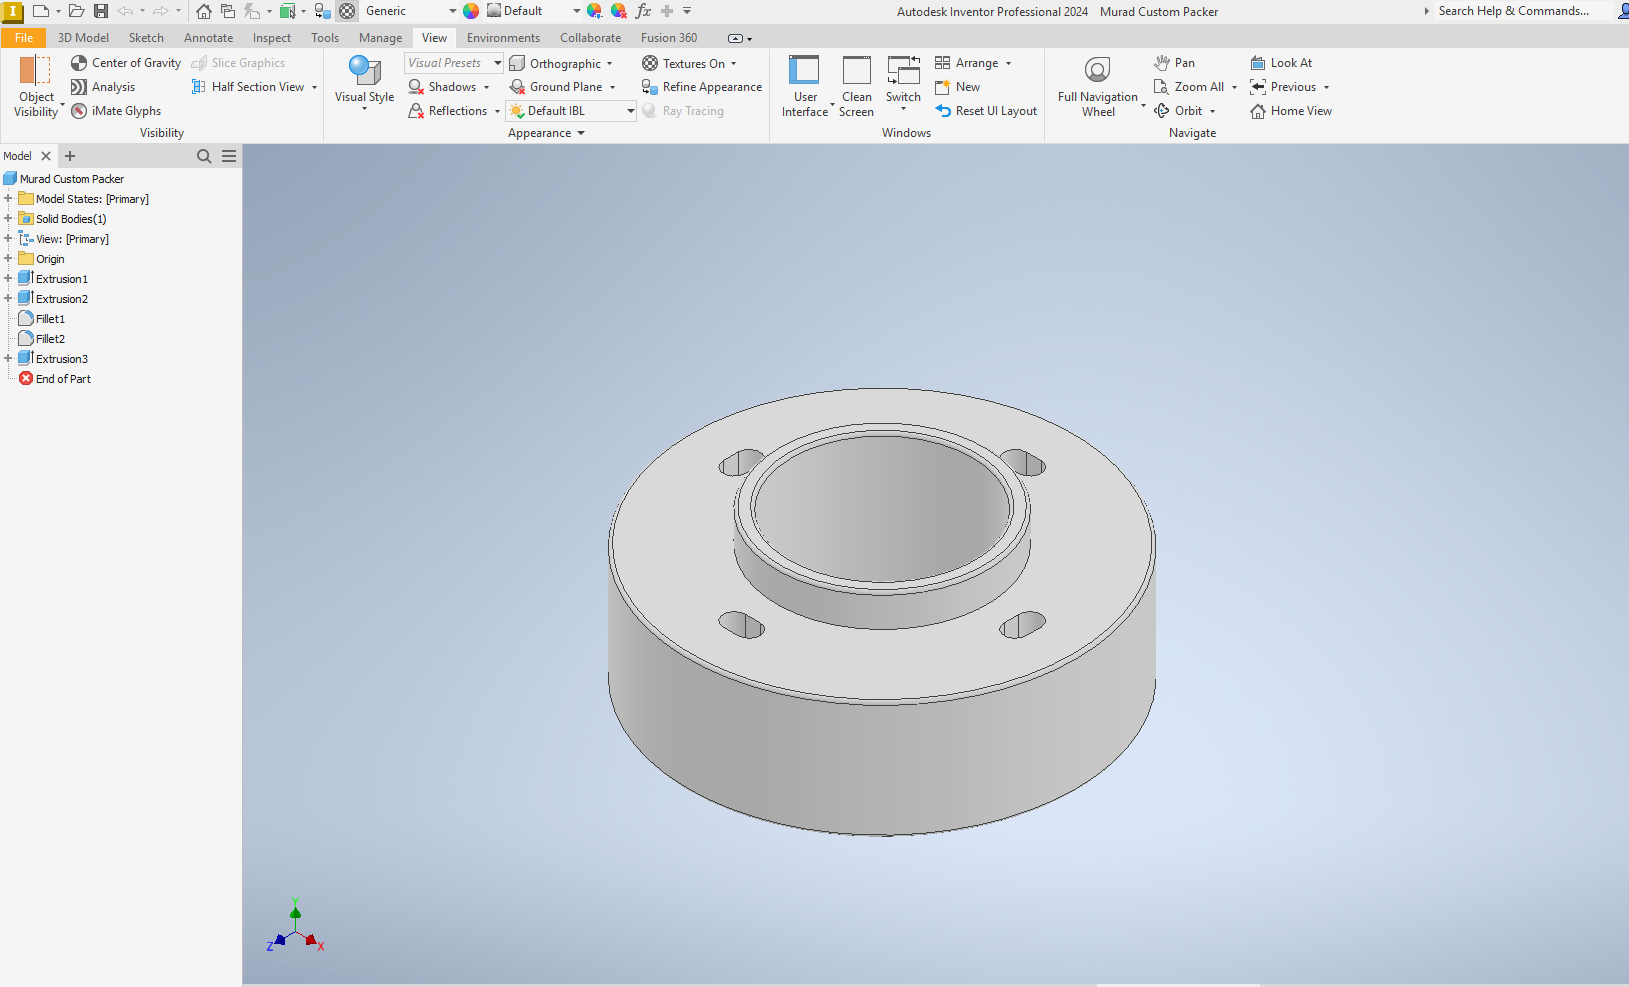Image resolution: width=1629 pixels, height=987 pixels.
Task: Expand Extrusion3 node
Action: 8,359
